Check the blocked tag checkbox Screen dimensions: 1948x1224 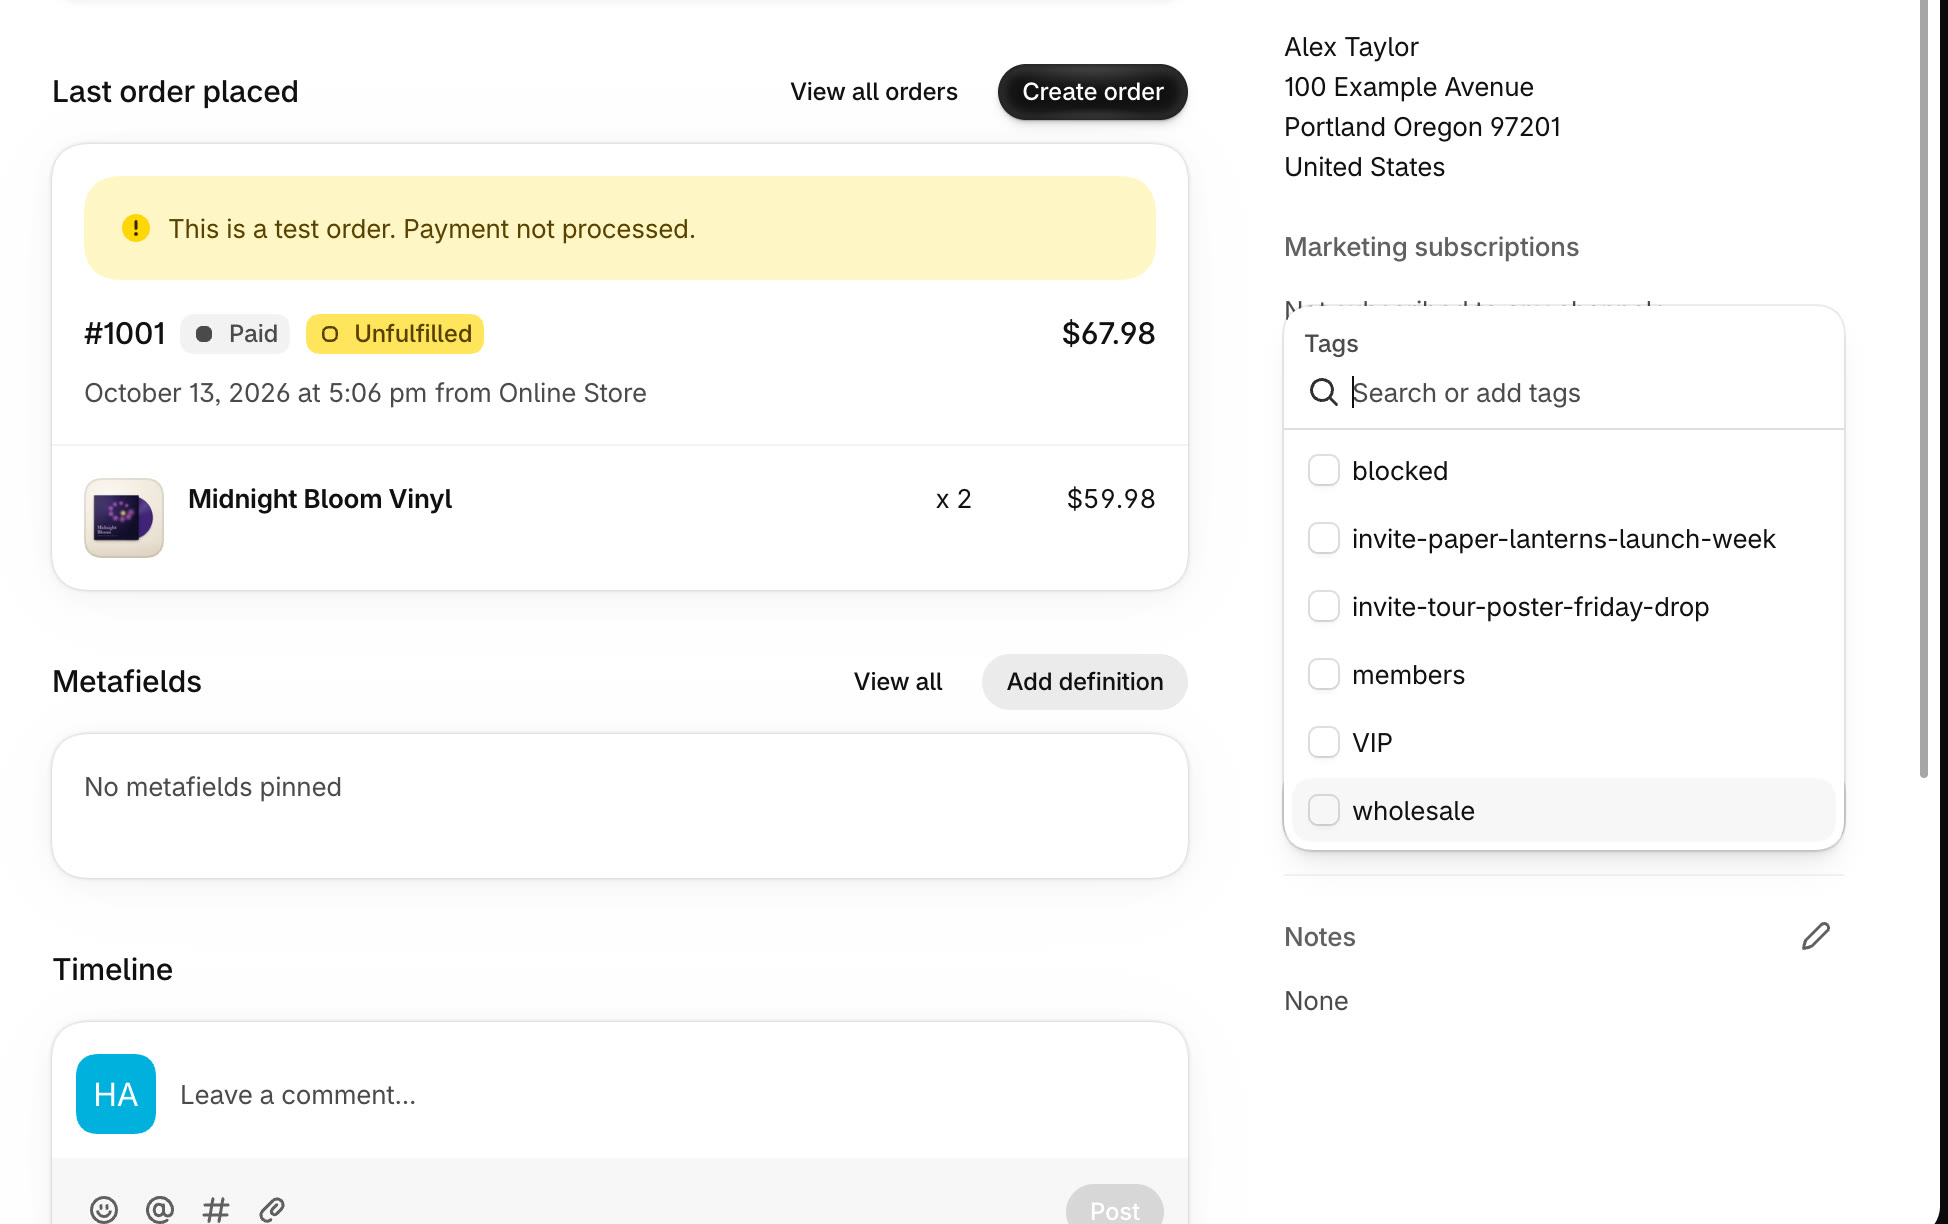coord(1324,470)
